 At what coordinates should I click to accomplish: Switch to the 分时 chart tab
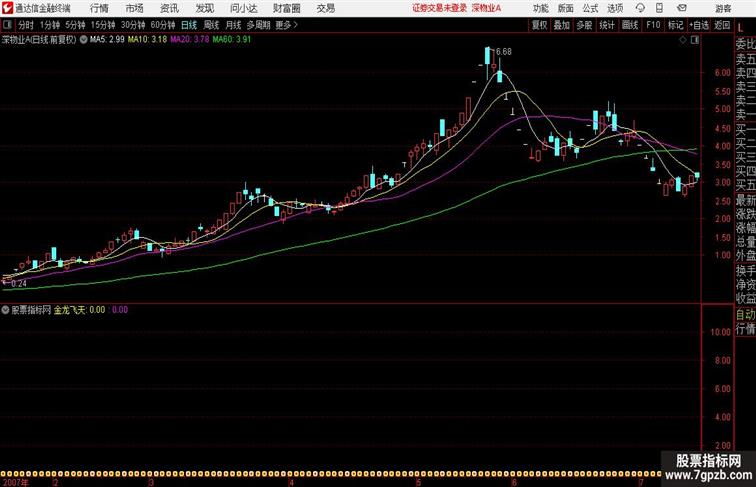(26, 25)
